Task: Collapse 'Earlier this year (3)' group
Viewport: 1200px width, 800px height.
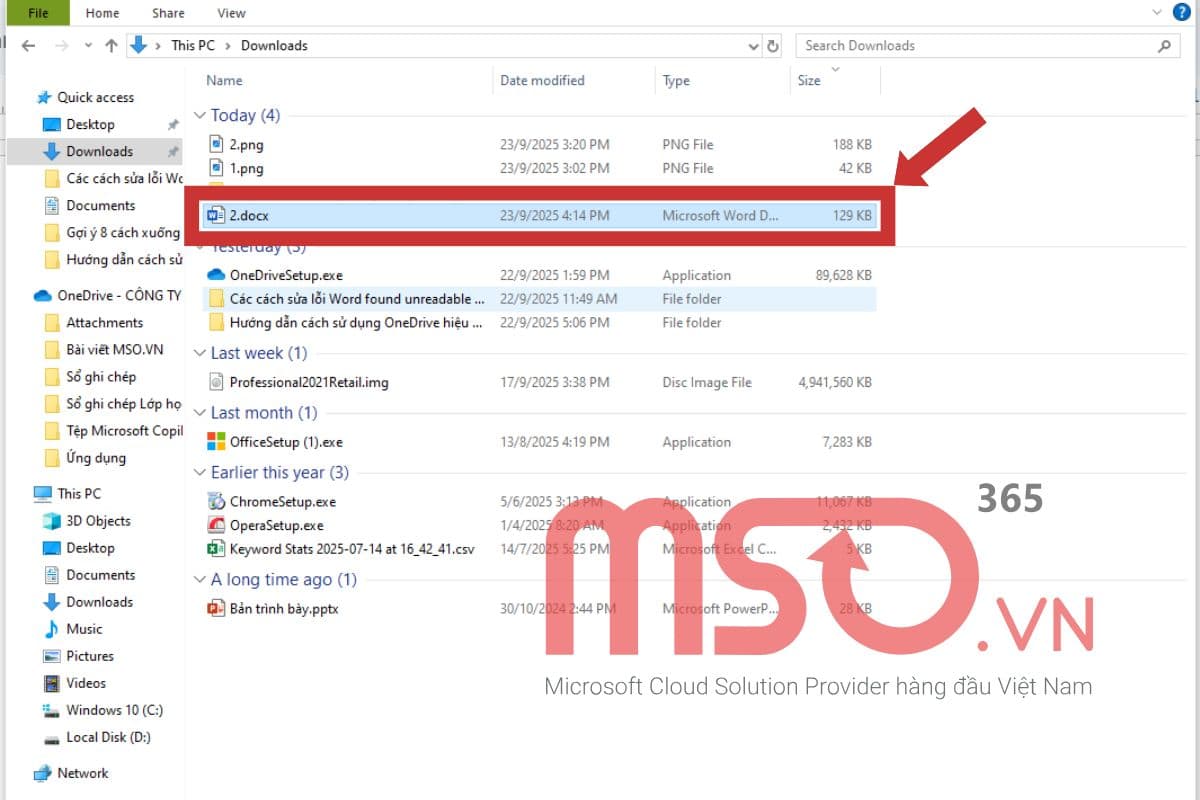Action: pos(200,473)
